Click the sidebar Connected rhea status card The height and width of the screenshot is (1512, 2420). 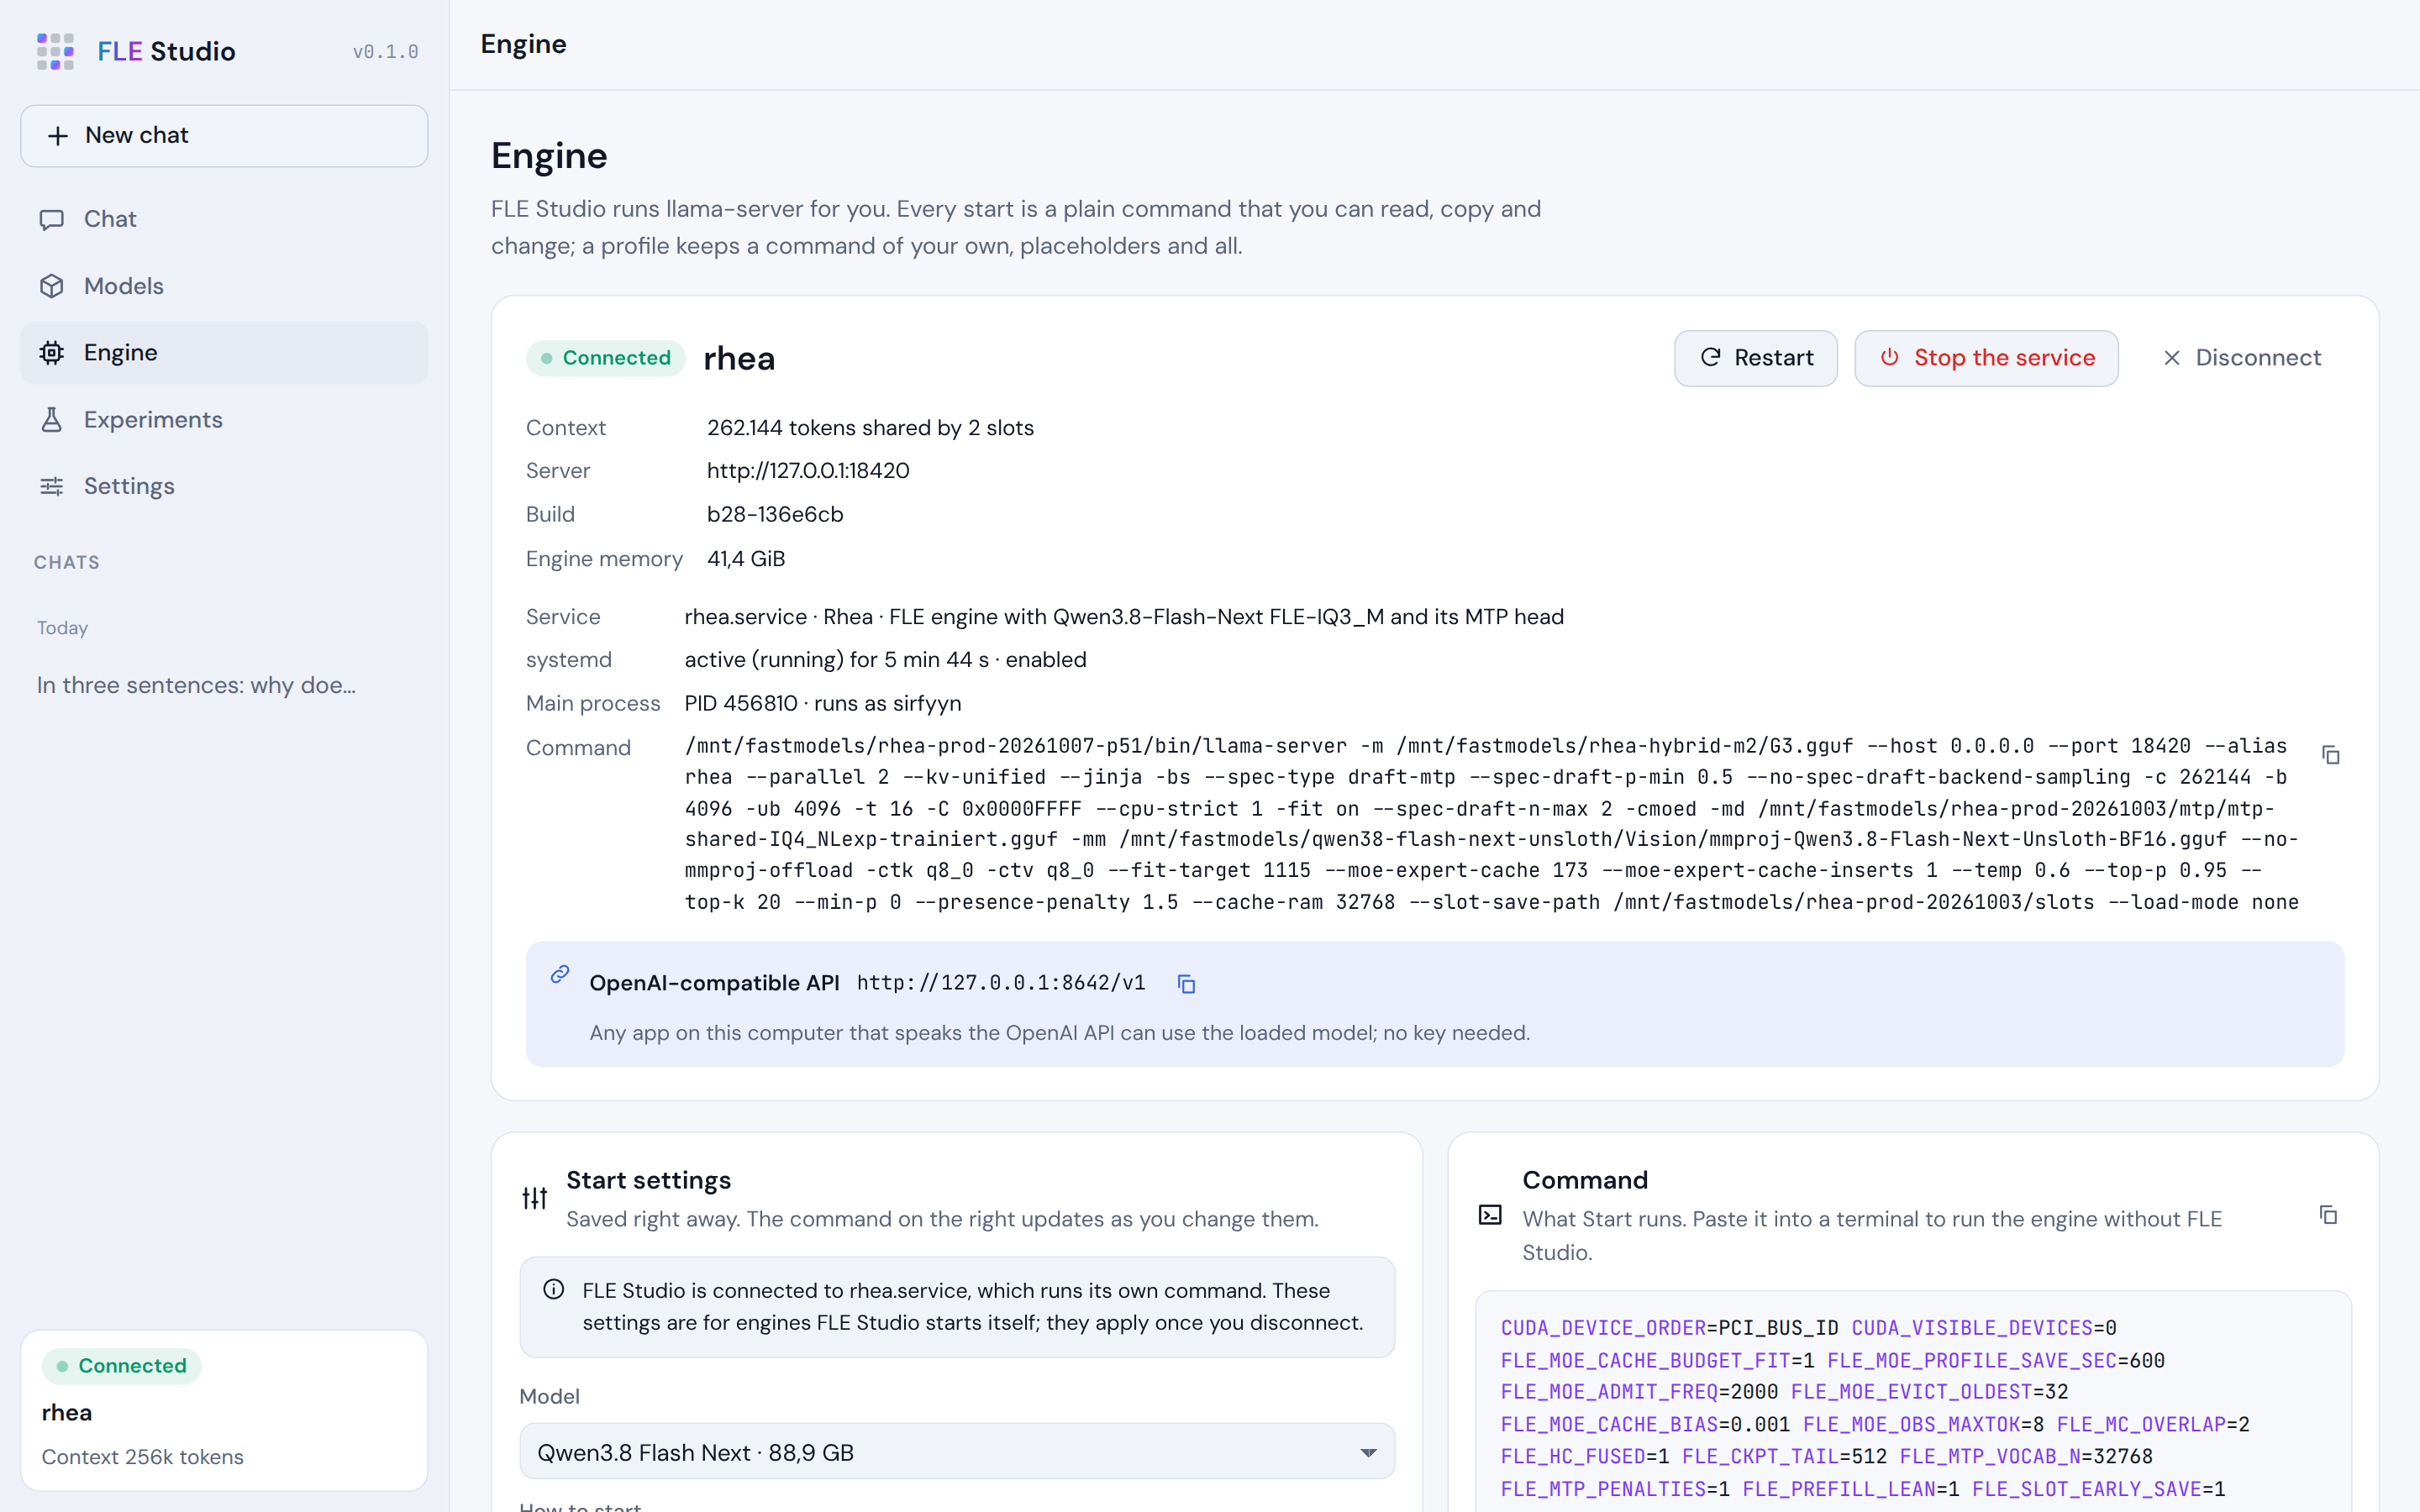pyautogui.click(x=224, y=1410)
